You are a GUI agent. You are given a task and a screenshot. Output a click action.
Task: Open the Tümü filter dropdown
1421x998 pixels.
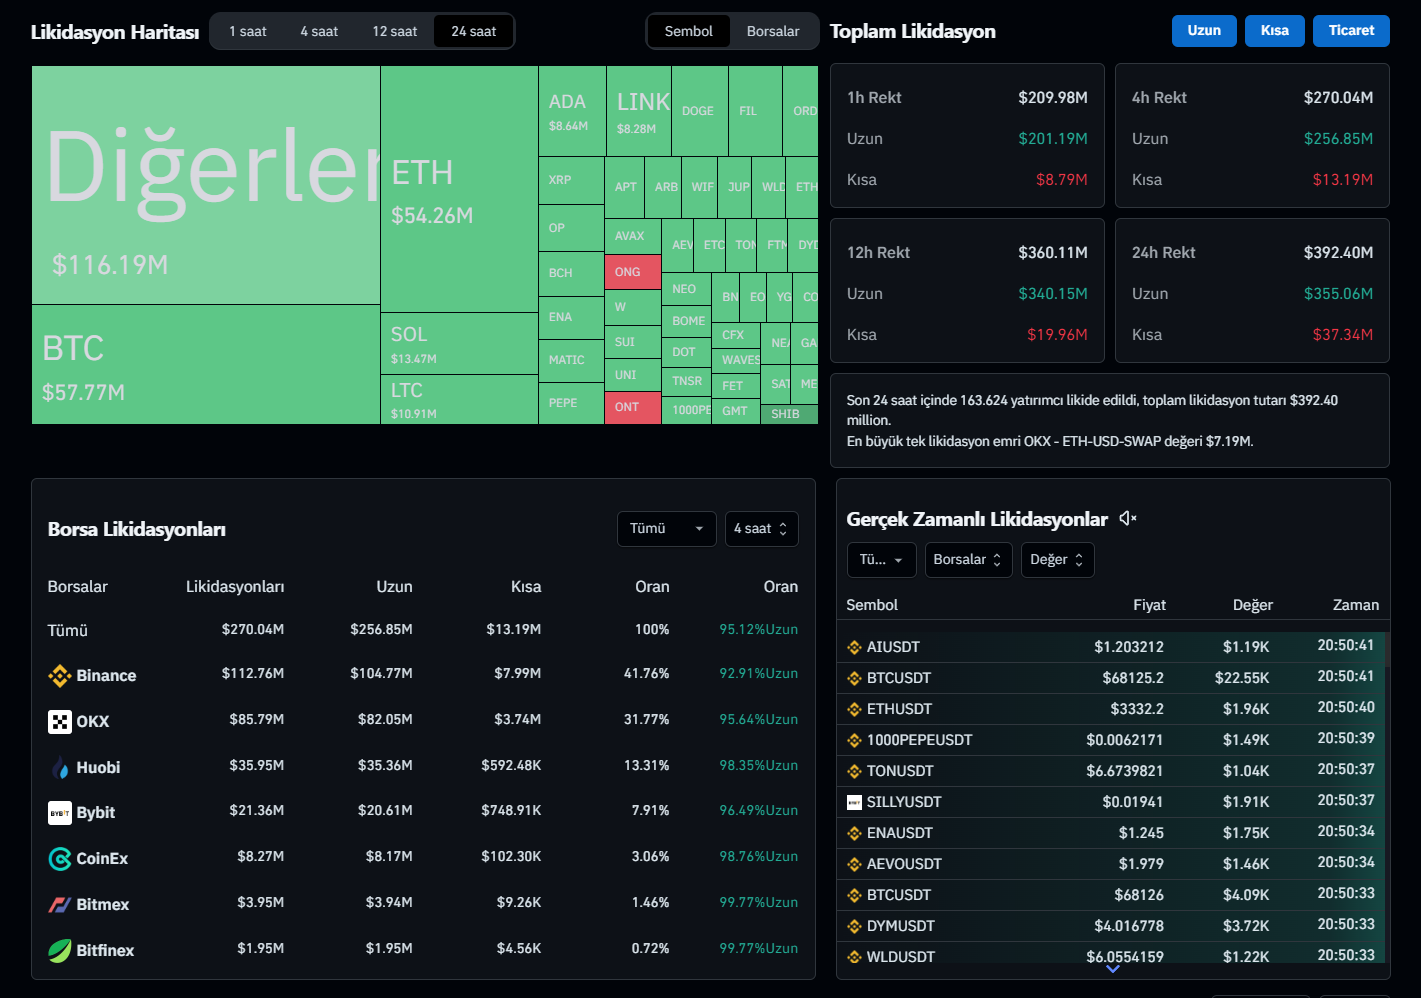(666, 528)
